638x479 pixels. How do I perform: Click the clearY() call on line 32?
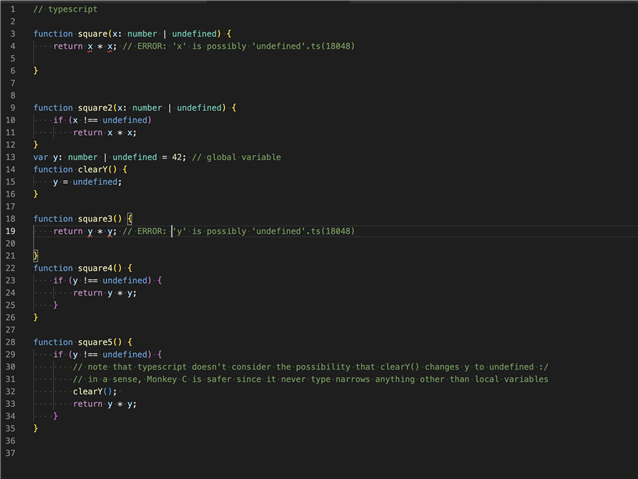pos(94,391)
